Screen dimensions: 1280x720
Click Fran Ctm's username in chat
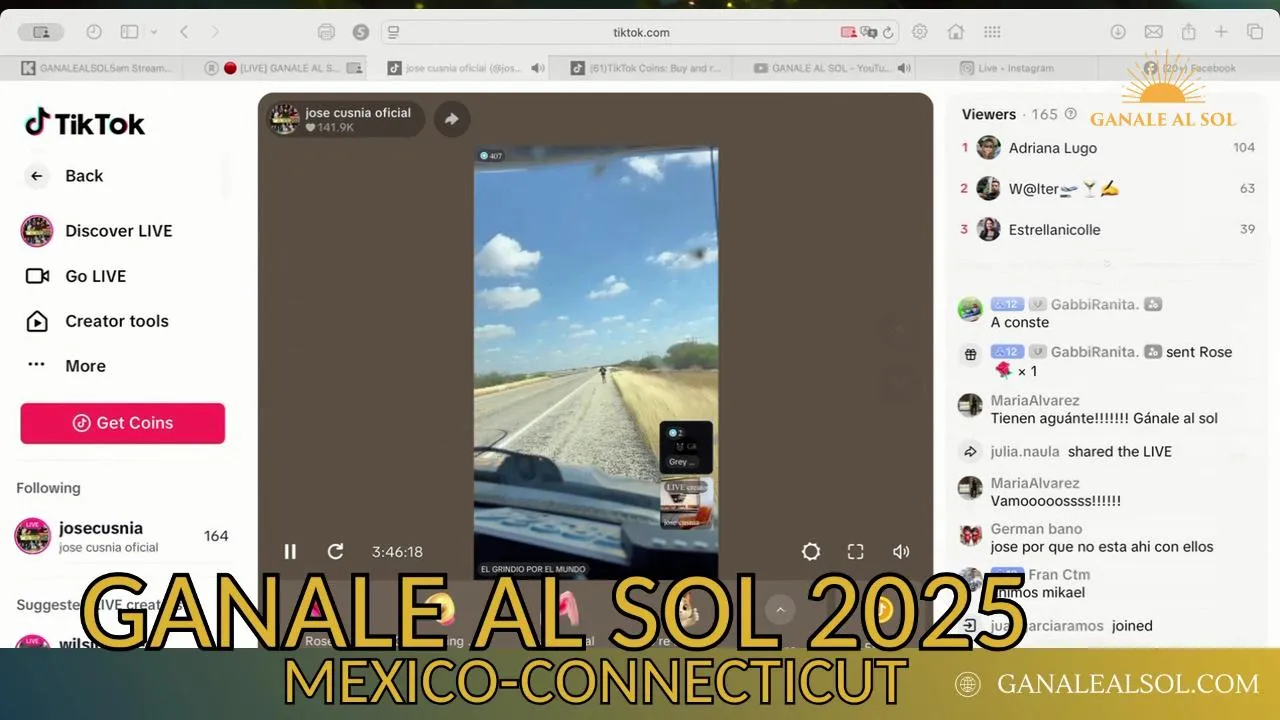(1059, 574)
